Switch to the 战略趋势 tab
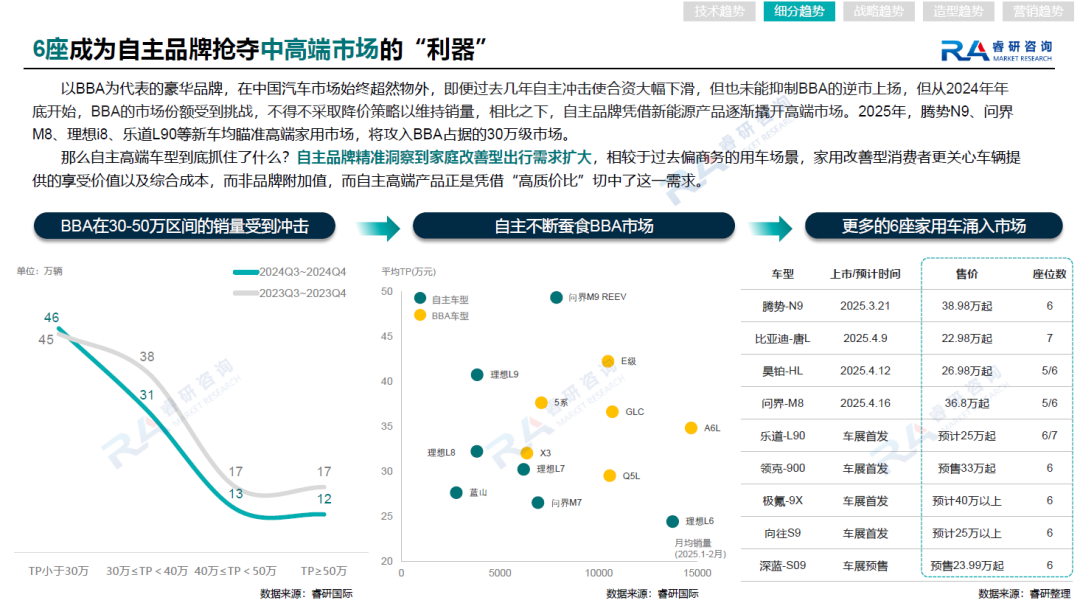Viewport: 1080px width, 603px height. [x=879, y=11]
